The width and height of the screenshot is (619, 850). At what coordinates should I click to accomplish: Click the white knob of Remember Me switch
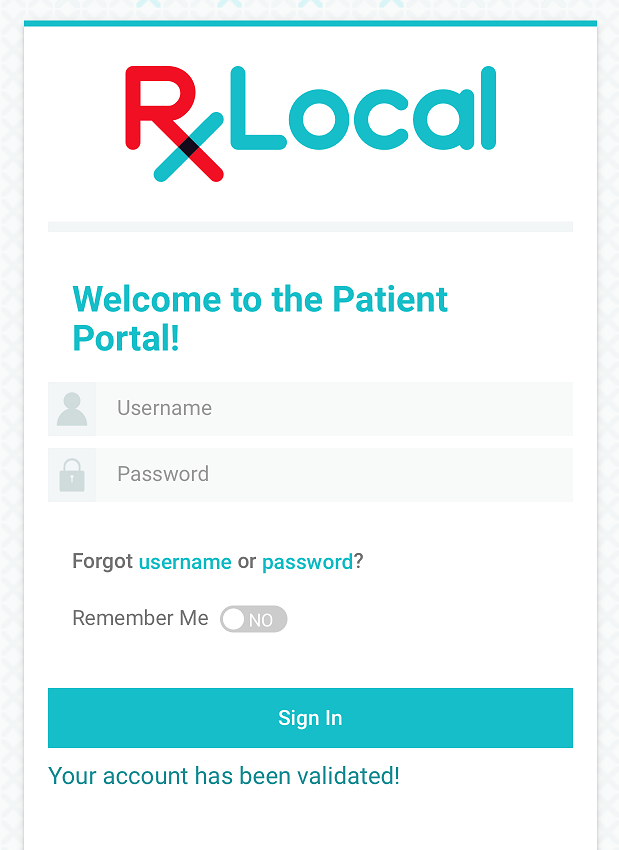pos(234,619)
